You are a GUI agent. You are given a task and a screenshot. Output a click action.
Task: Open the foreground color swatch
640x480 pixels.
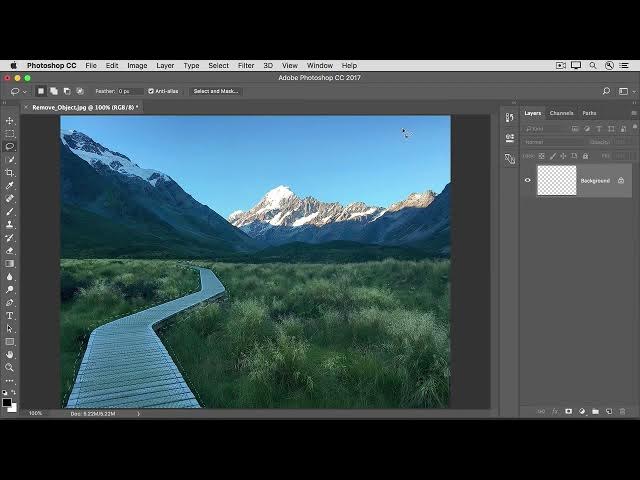click(7, 402)
